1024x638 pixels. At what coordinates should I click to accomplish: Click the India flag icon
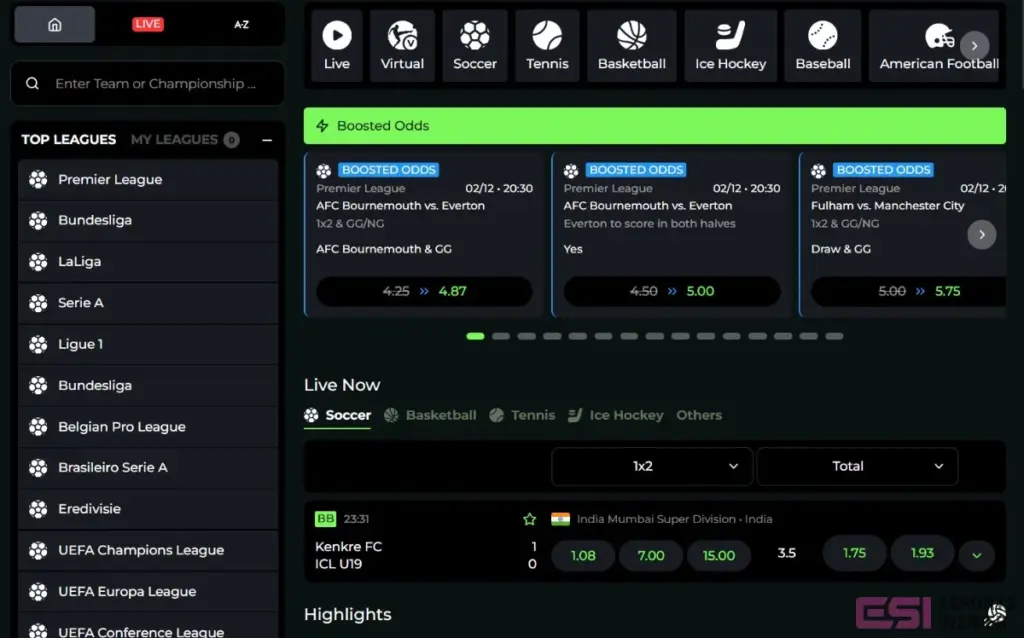(x=560, y=519)
